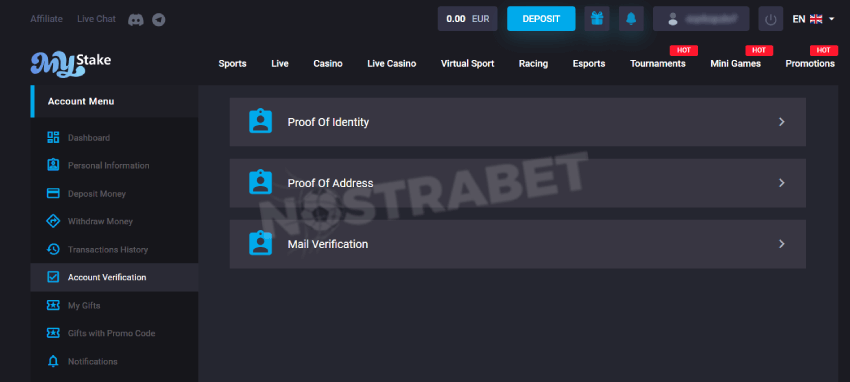This screenshot has width=850, height=382.
Task: Click the Proof Of Address text
Action: [330, 183]
